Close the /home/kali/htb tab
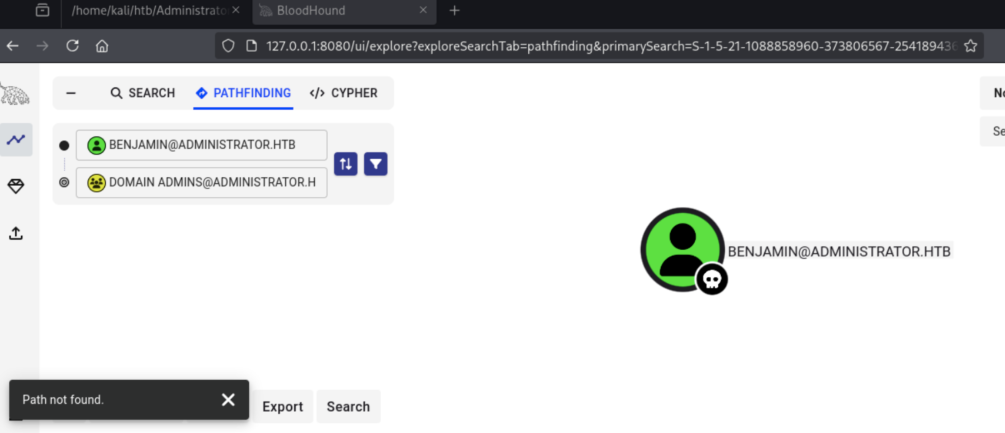This screenshot has width=1005, height=433. pos(237,11)
